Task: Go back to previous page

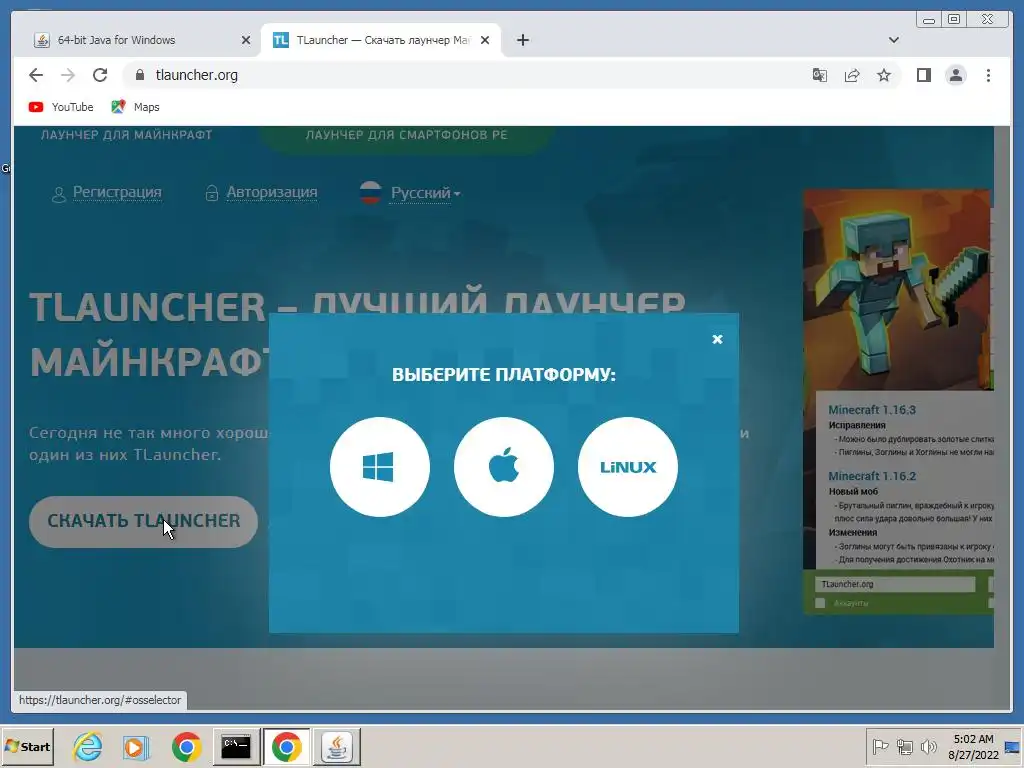Action: click(x=36, y=75)
